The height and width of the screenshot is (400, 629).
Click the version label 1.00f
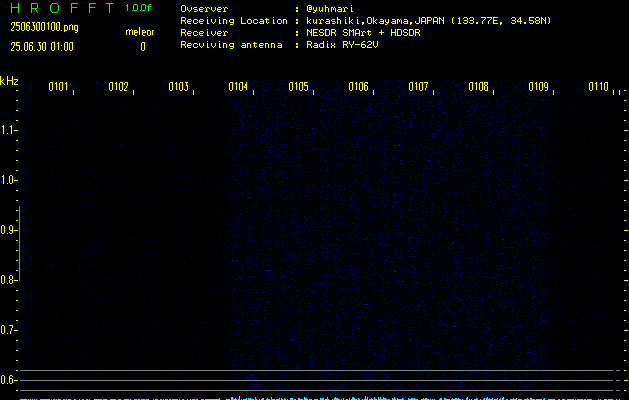tap(138, 8)
